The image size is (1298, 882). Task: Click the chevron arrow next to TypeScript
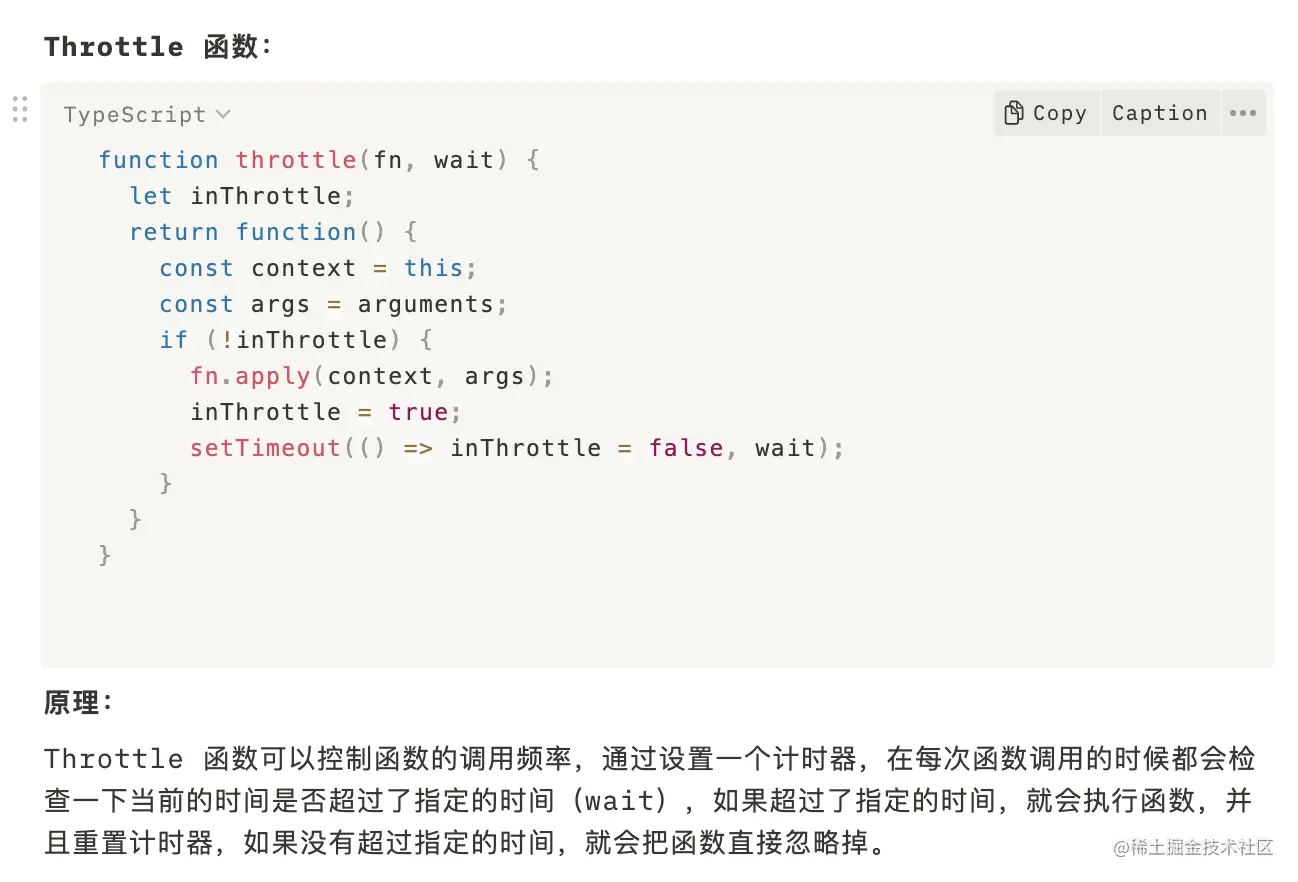223,114
